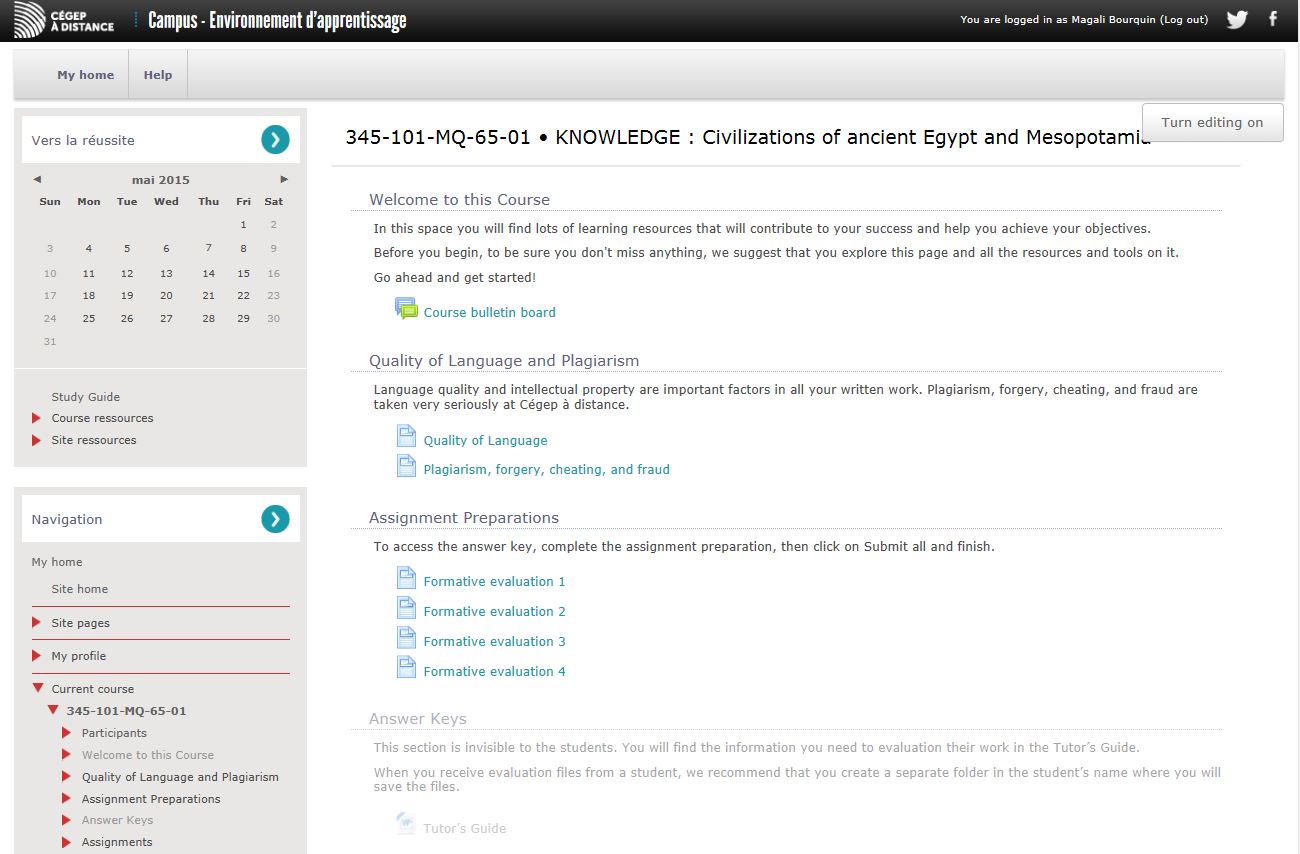This screenshot has width=1300, height=854.
Task: Select May 15 in the calendar
Action: (243, 273)
